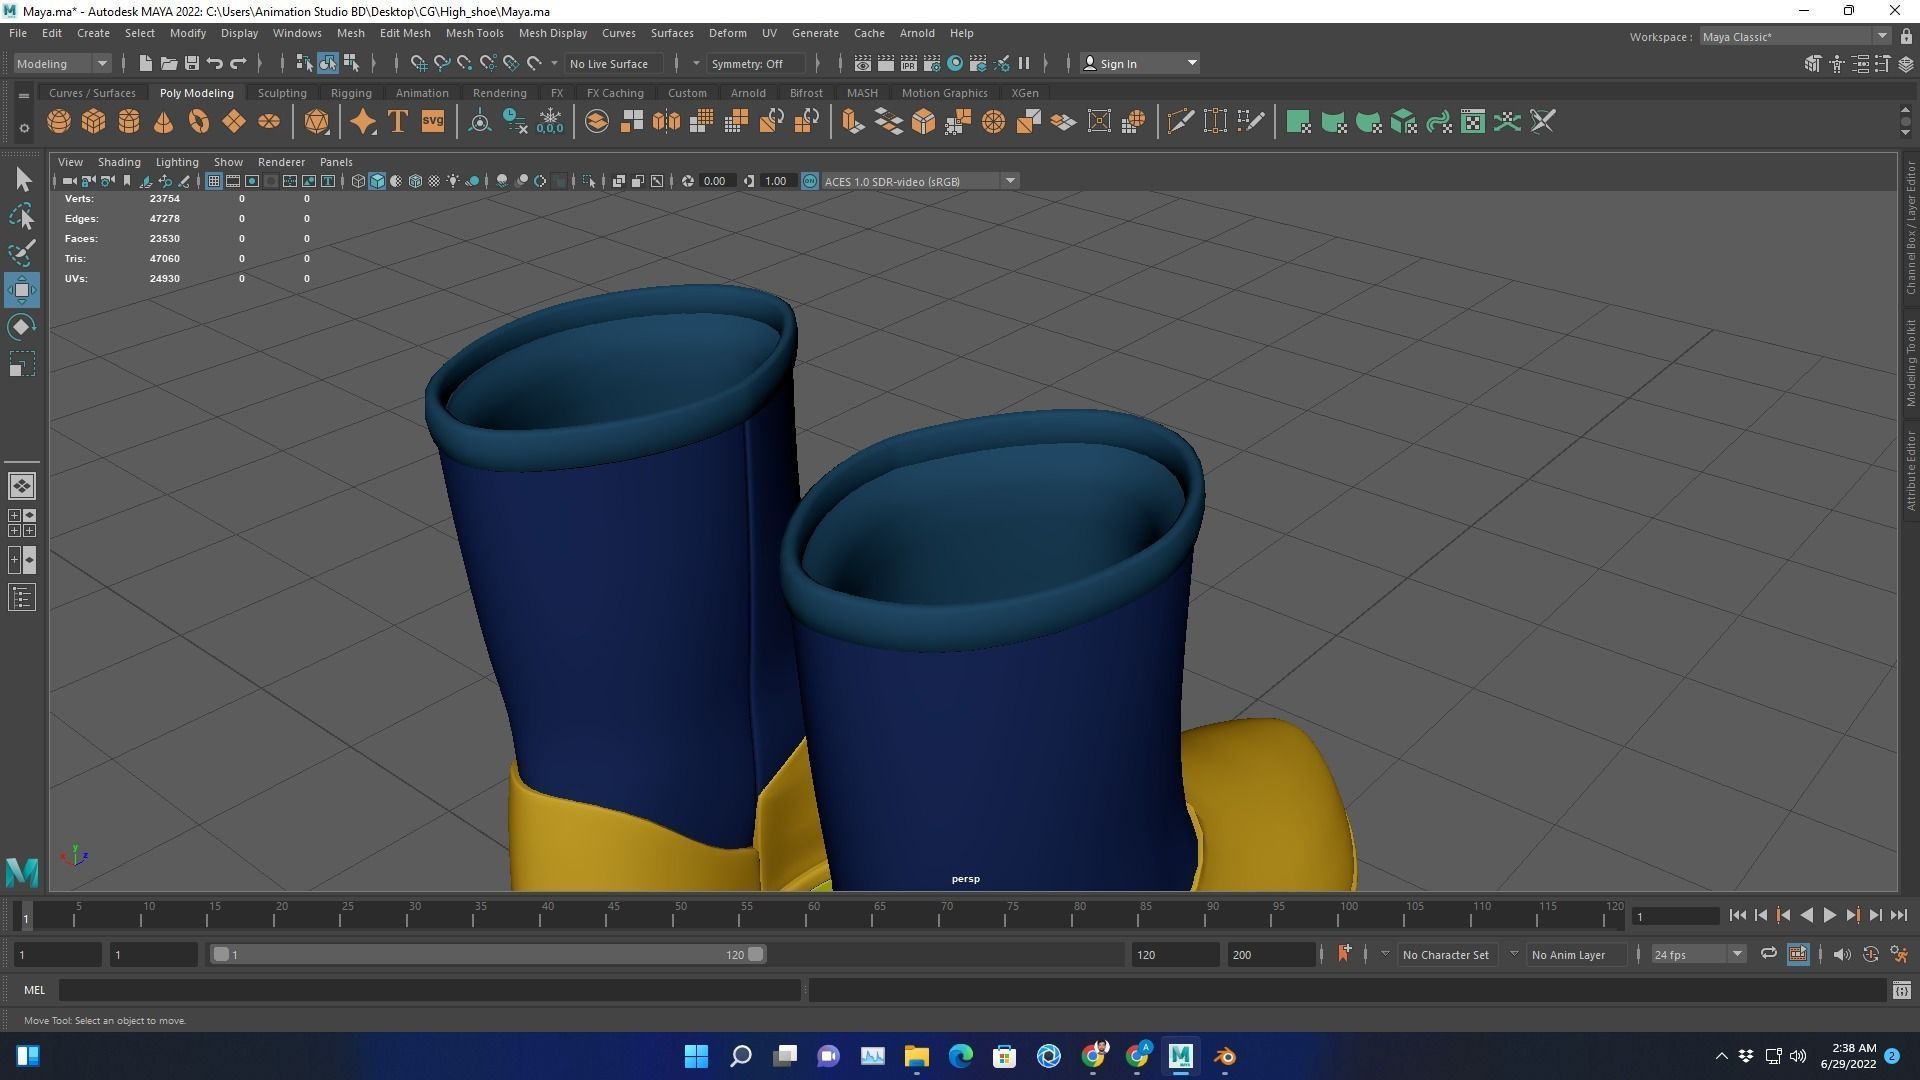
Task: Open the Multi-Cut tool on shelf
Action: [x=1180, y=122]
